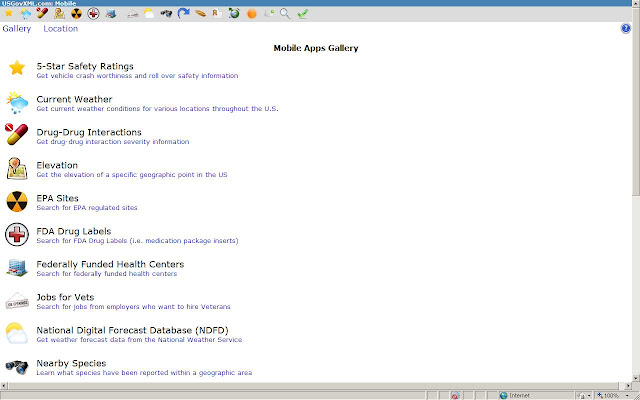Open the Drug-Drug Interactions app link
Image resolution: width=640 pixels, height=400 pixels.
89,132
